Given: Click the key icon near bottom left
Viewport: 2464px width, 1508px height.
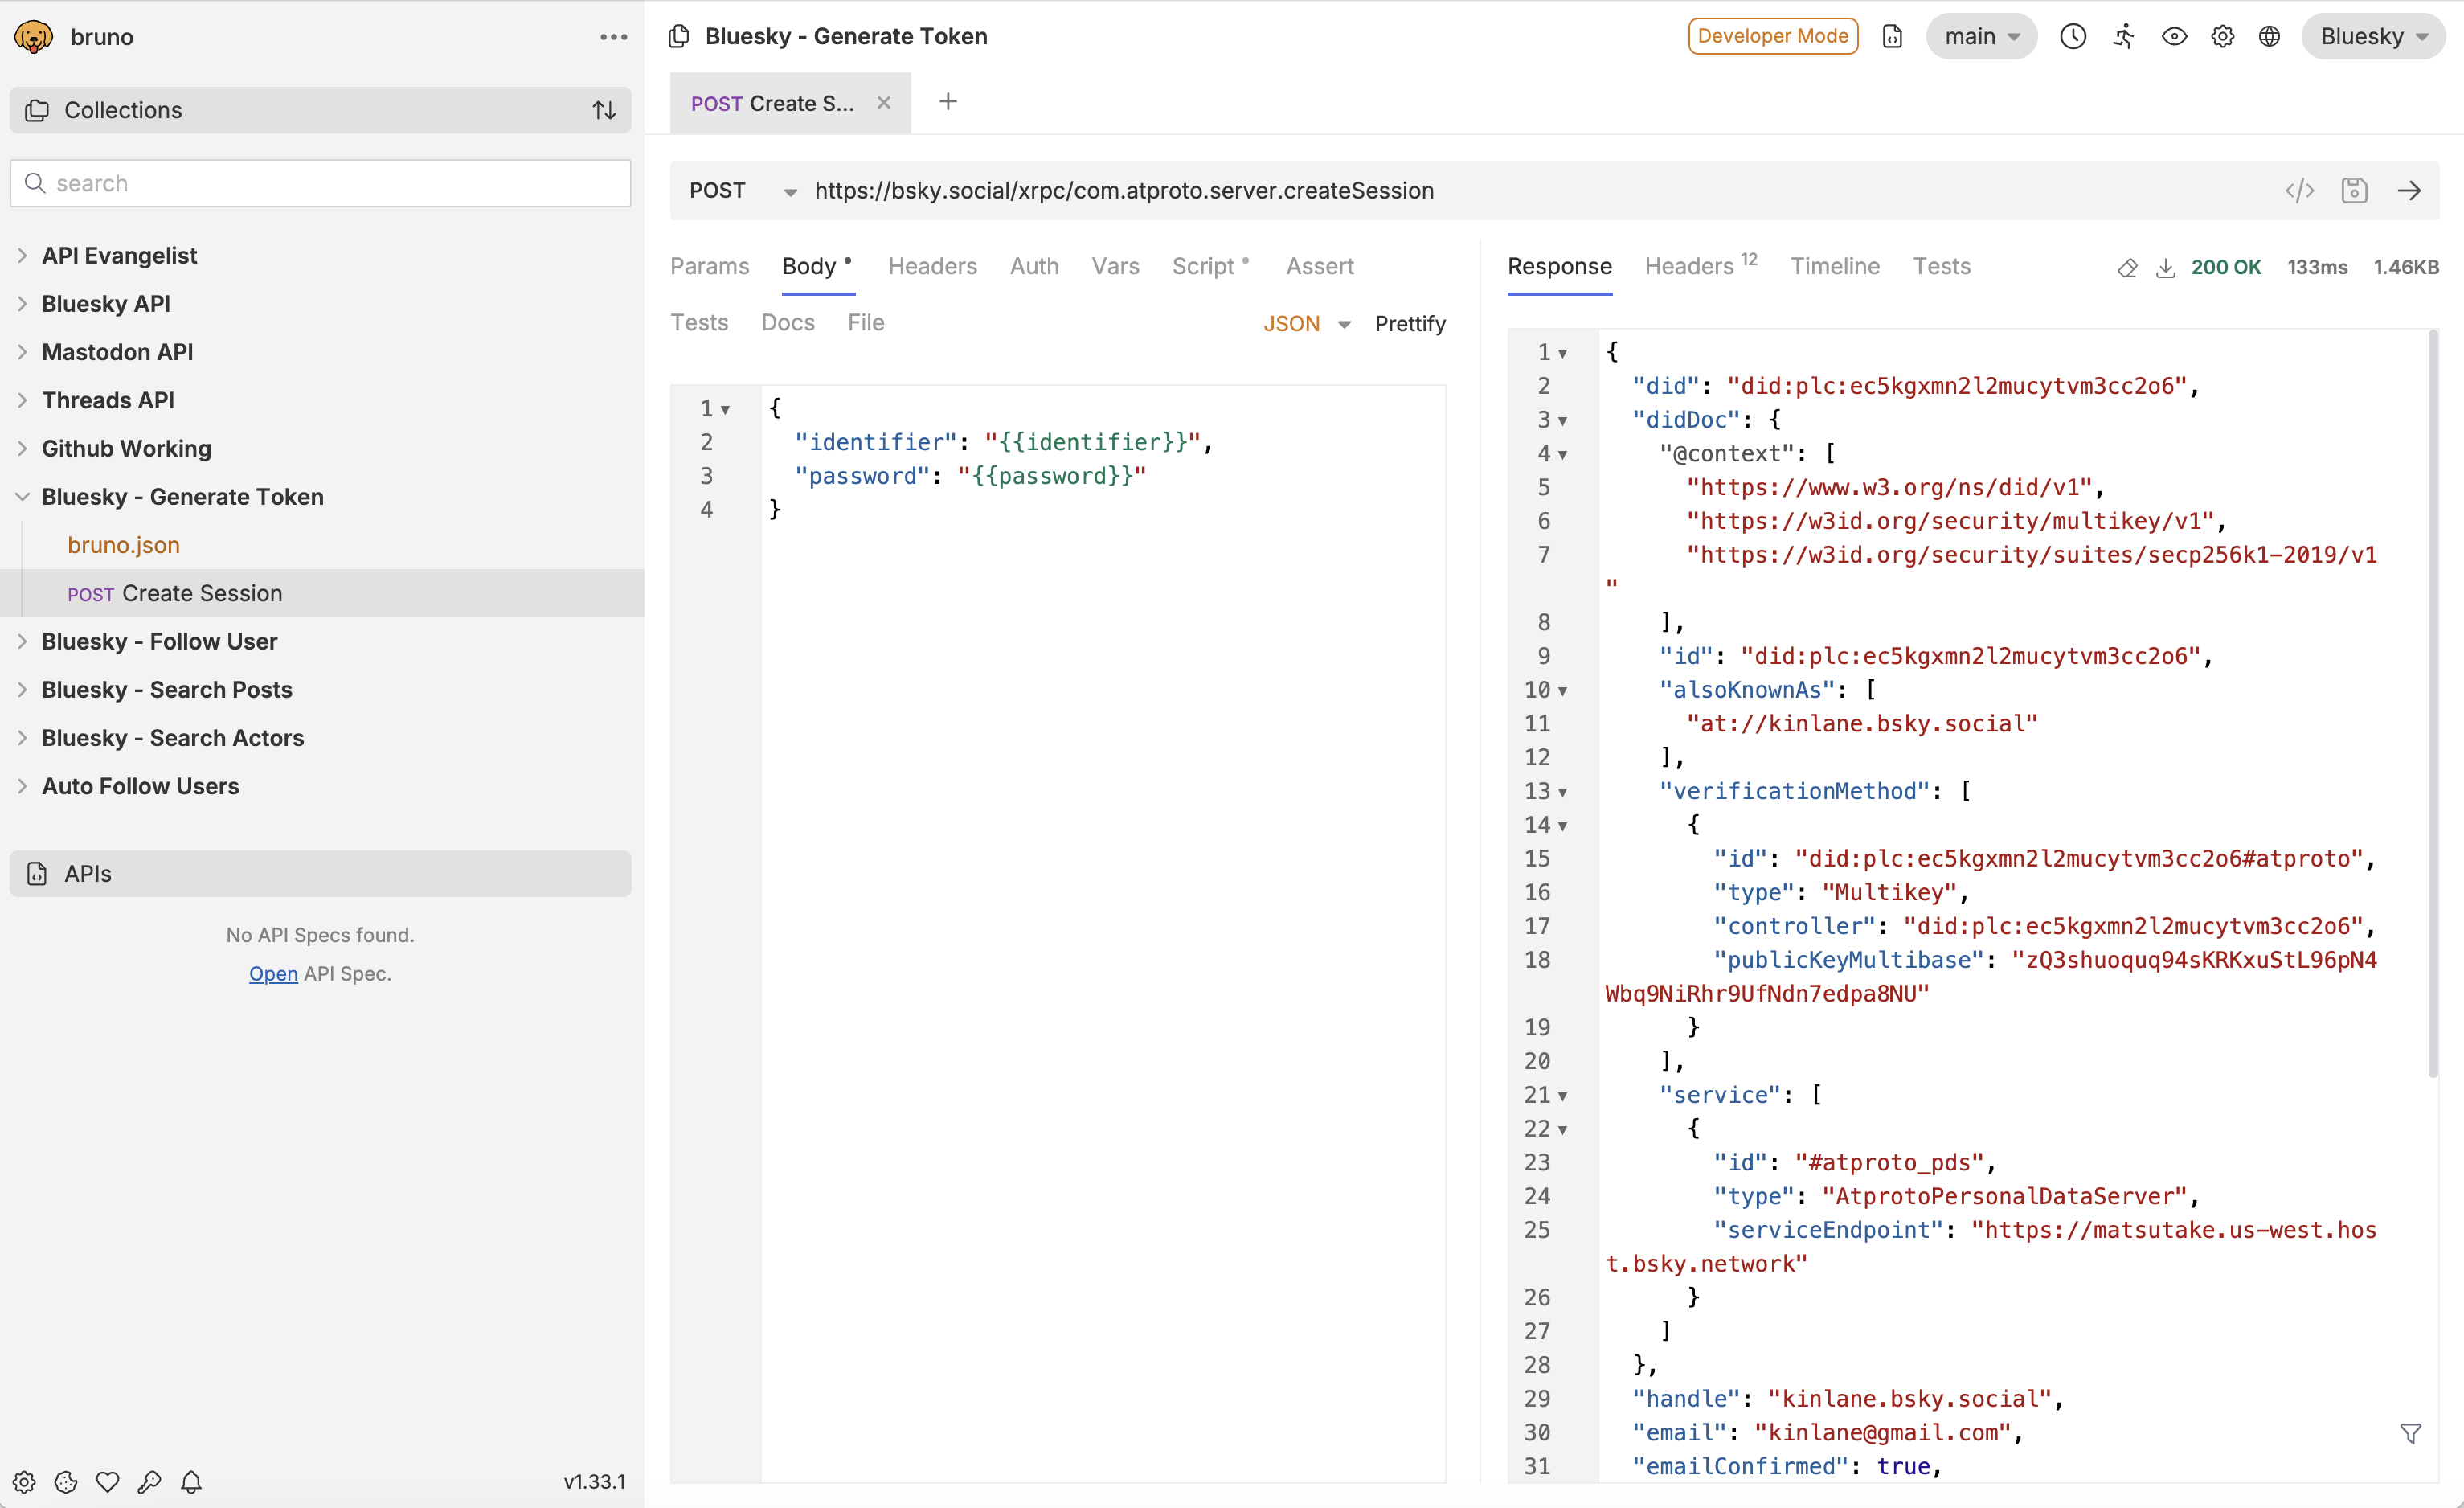Looking at the screenshot, I should (x=149, y=1482).
